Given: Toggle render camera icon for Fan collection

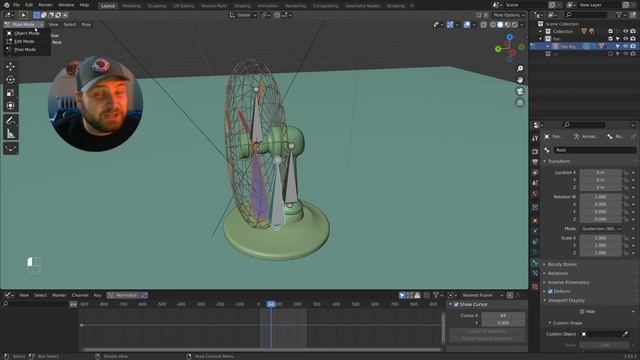Looking at the screenshot, I should click(x=633, y=39).
